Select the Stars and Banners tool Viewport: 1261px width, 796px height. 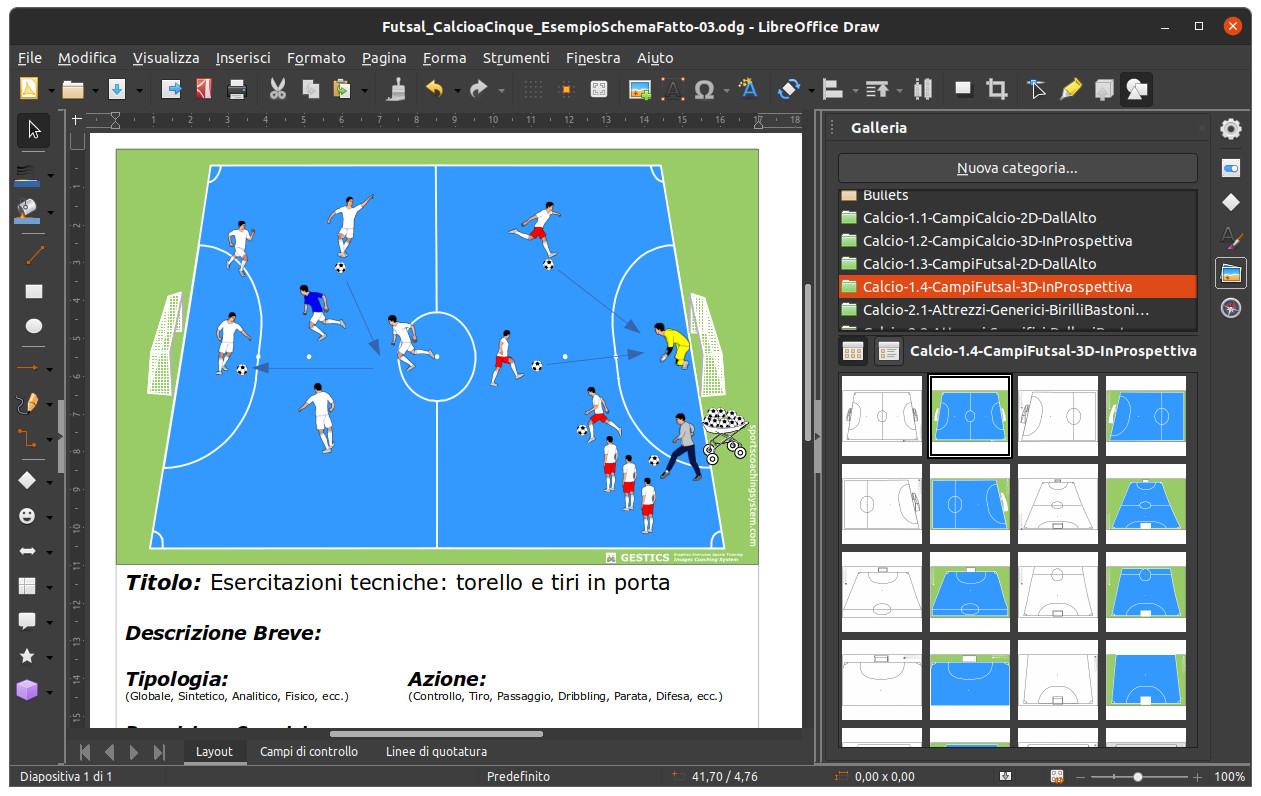point(29,656)
